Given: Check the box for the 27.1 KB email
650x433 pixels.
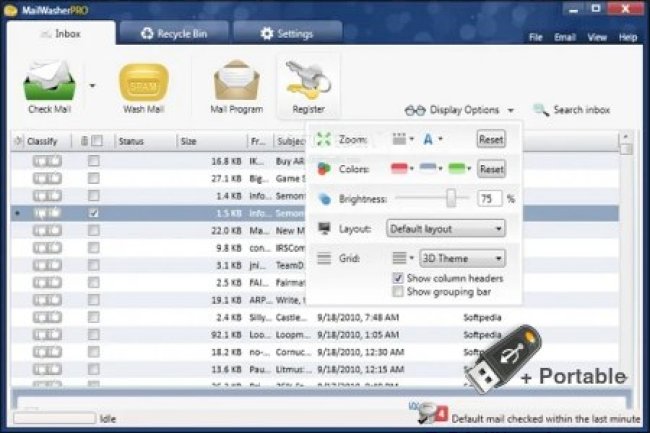Looking at the screenshot, I should (94, 178).
